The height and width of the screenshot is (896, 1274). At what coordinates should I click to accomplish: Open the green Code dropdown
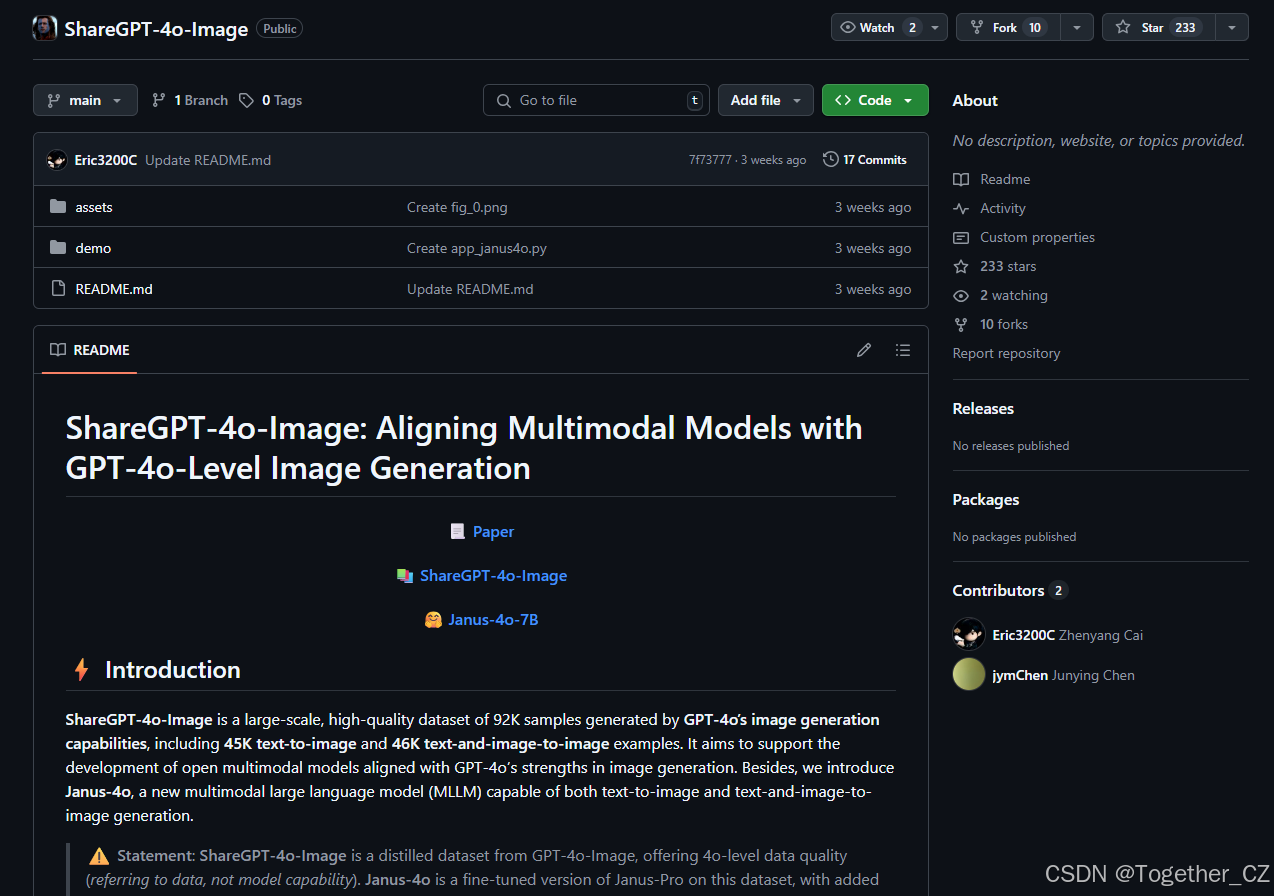pos(875,100)
